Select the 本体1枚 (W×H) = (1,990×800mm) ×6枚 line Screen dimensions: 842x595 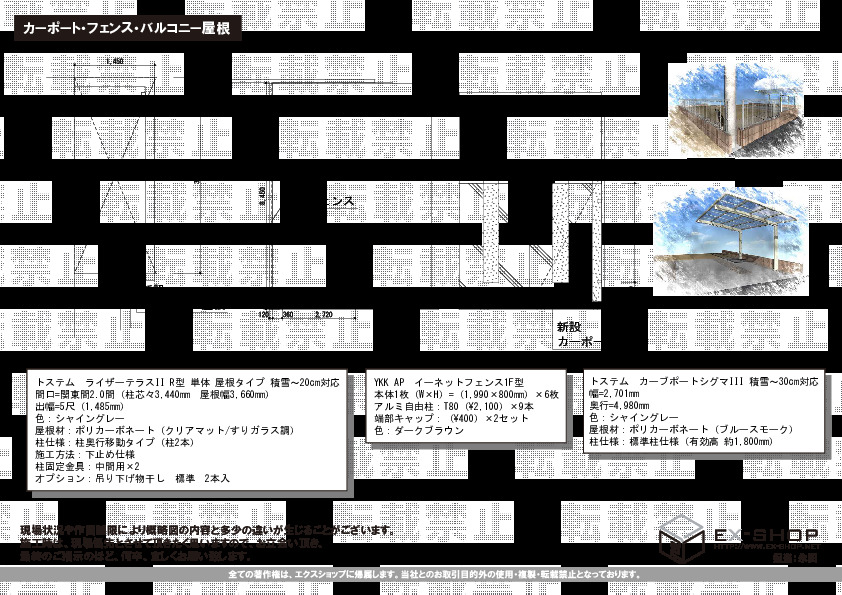tap(466, 395)
